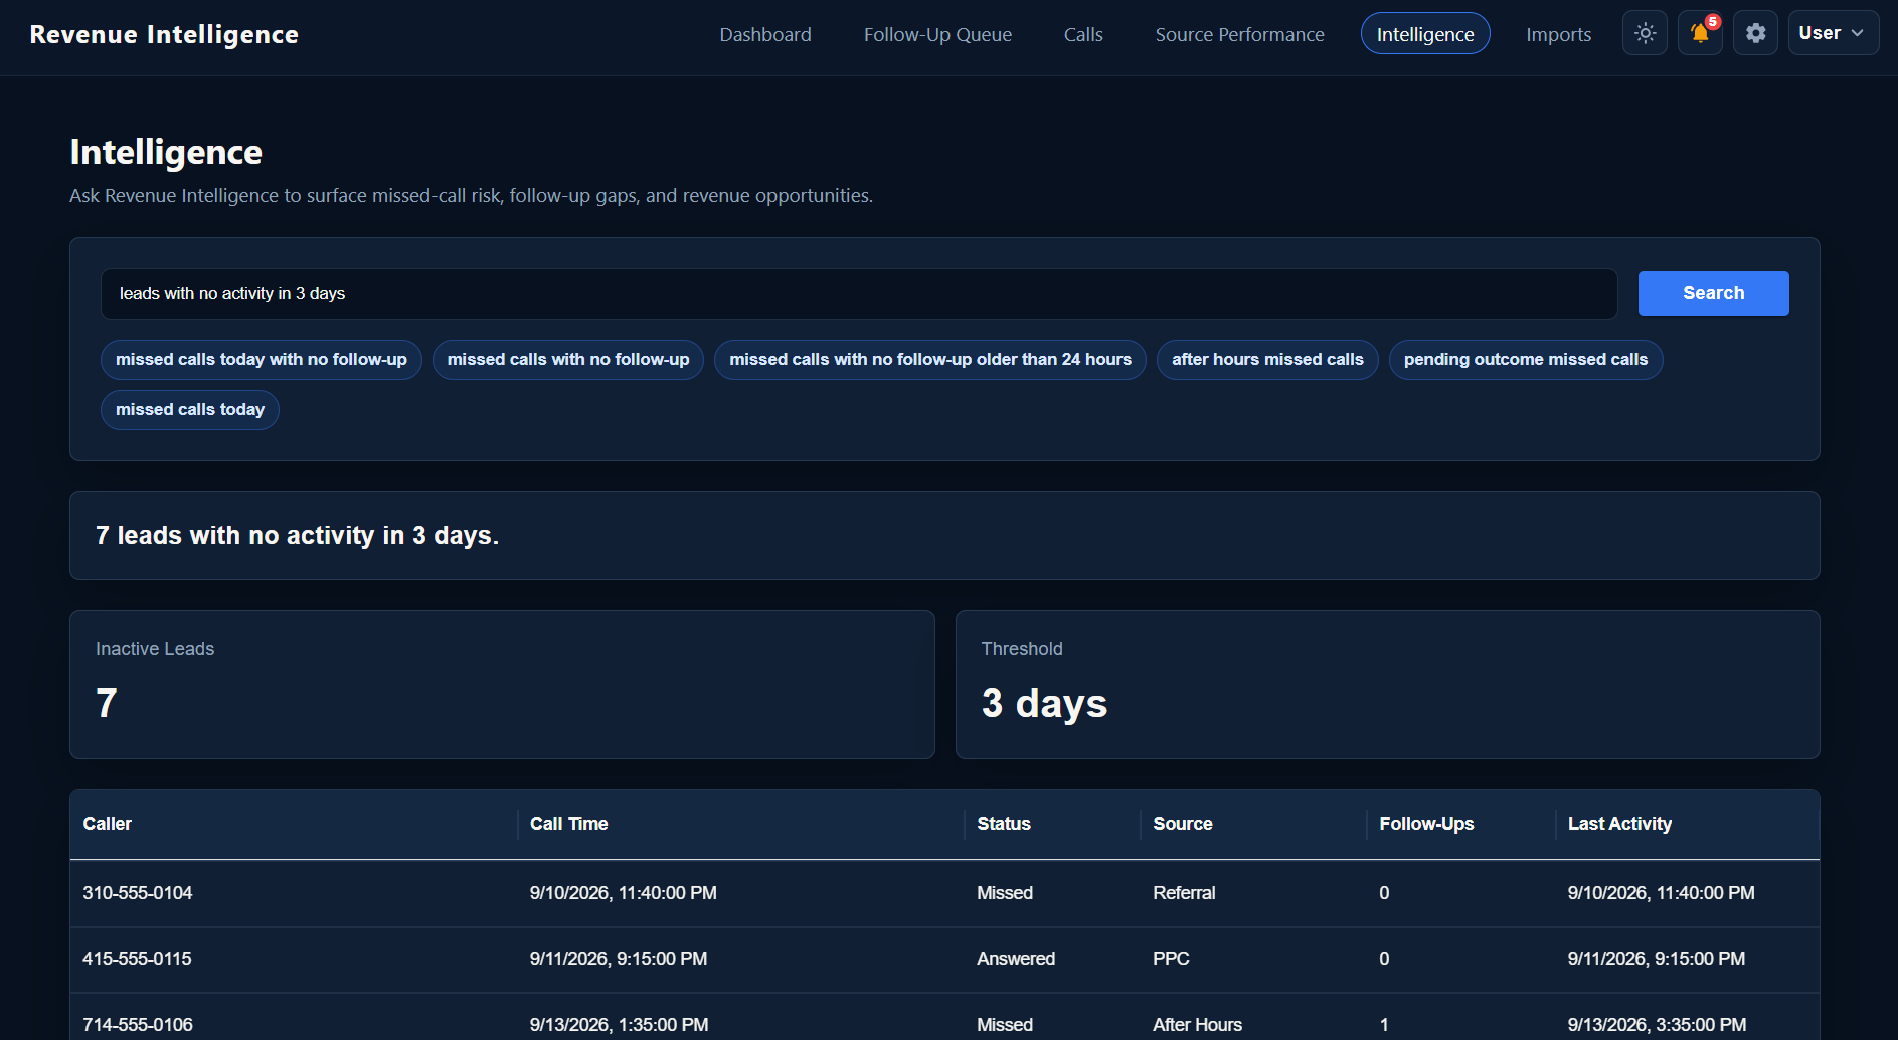Click call time 9/10/2026, 11:40:00 PM in Call Time column

pyautogui.click(x=623, y=893)
